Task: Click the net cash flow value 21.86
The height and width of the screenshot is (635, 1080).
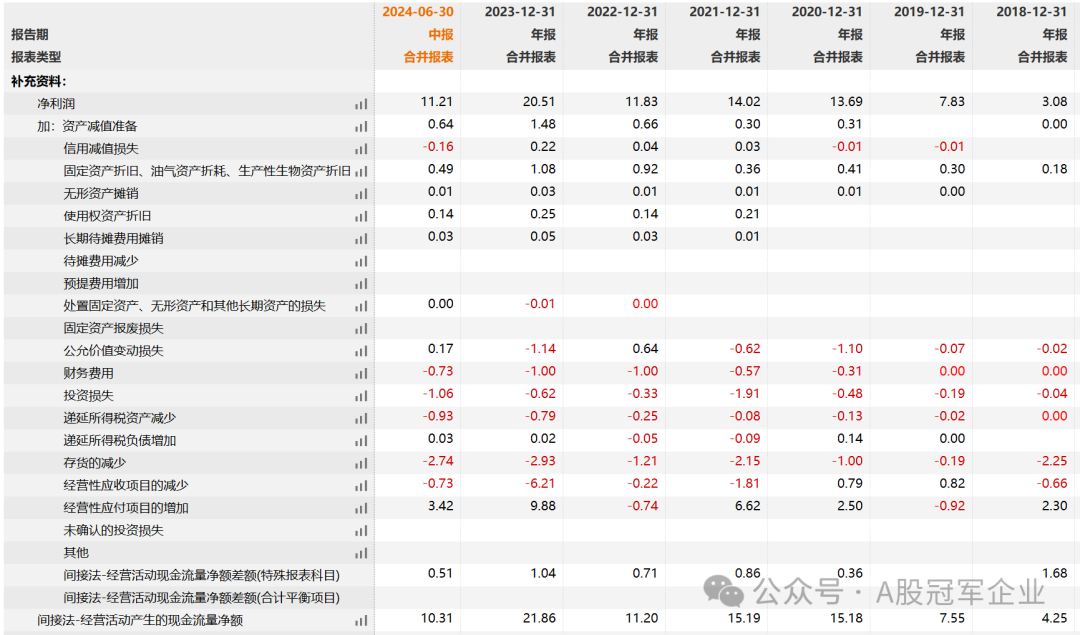Action: coord(539,618)
